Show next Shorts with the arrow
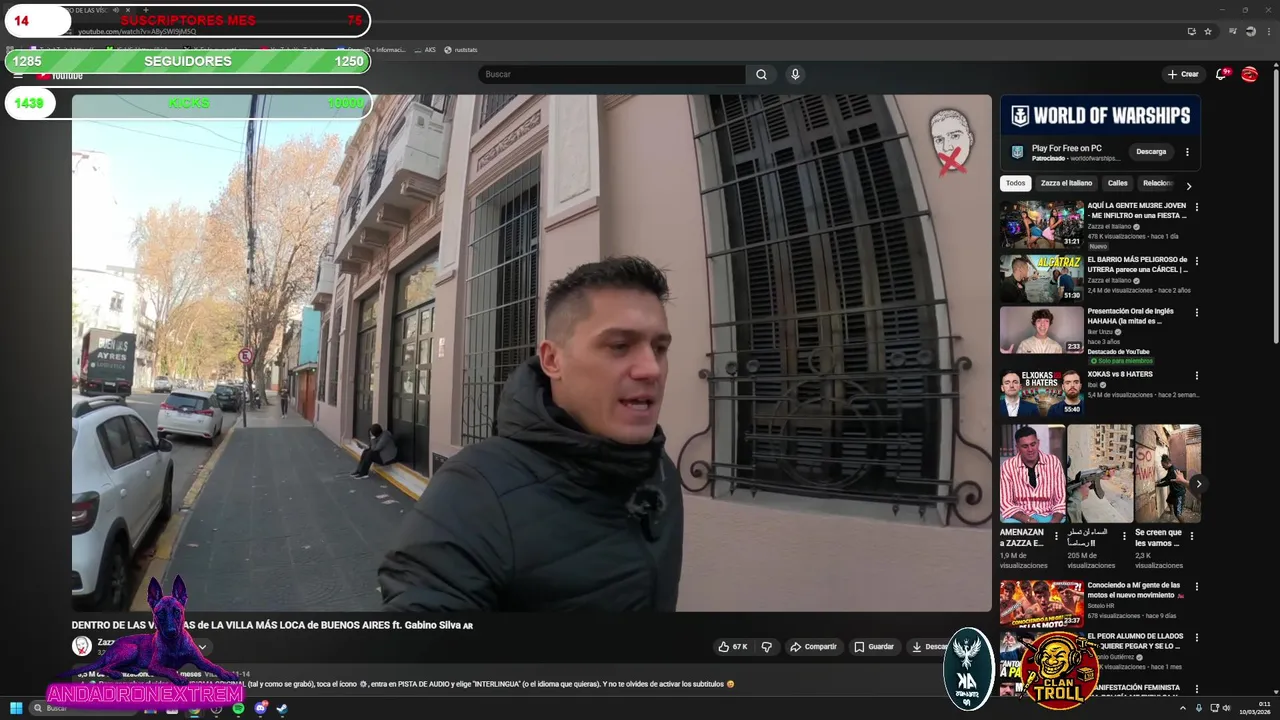Viewport: 1280px width, 720px height. (x=1198, y=484)
